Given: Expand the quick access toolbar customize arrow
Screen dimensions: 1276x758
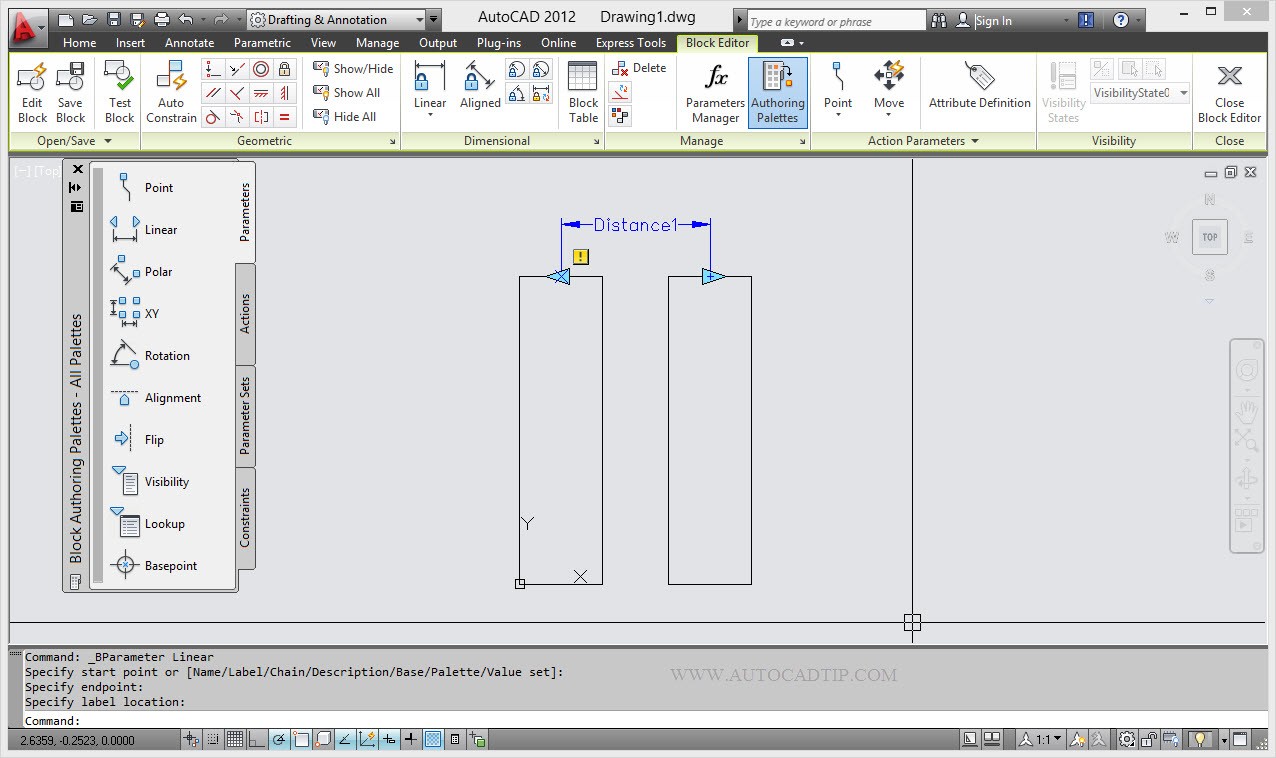Looking at the screenshot, I should tap(432, 19).
